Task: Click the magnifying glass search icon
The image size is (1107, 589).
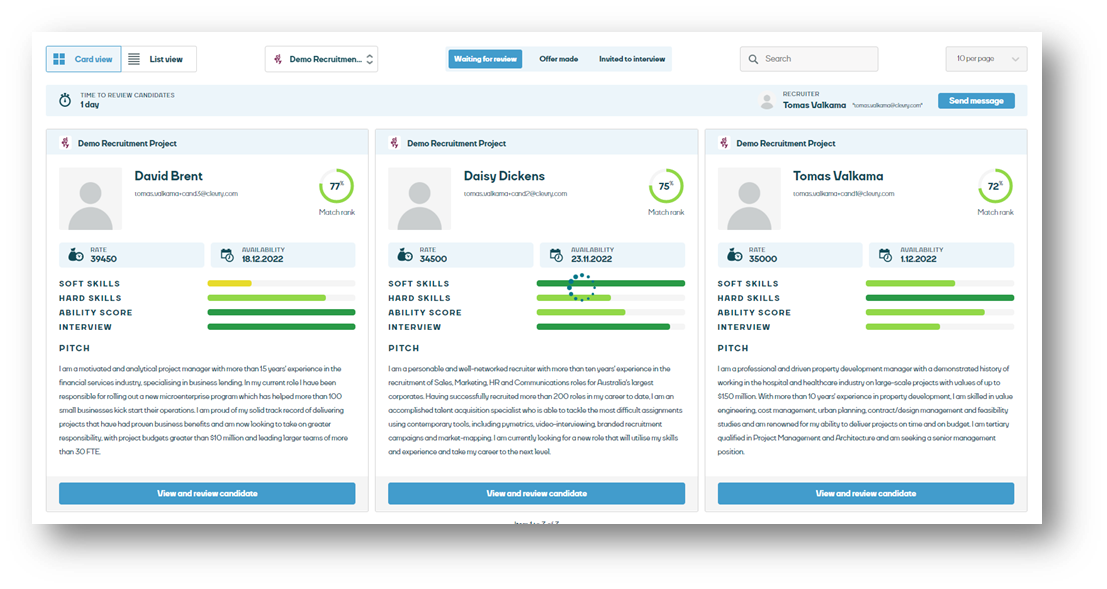Action: tap(753, 59)
